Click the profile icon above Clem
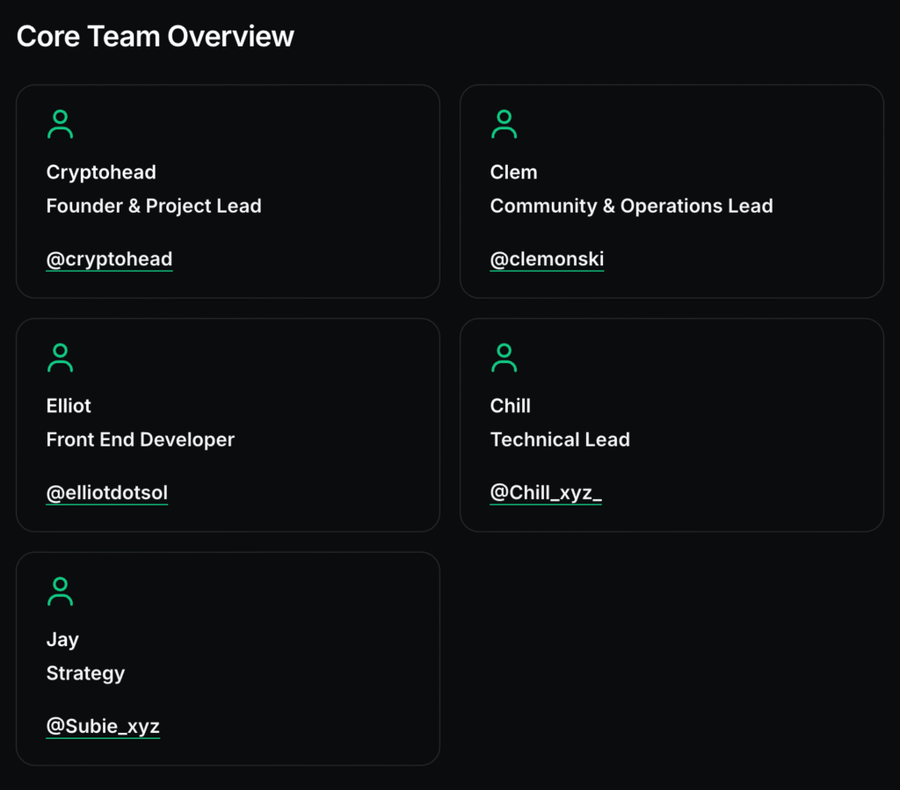This screenshot has height=790, width=900. [504, 124]
